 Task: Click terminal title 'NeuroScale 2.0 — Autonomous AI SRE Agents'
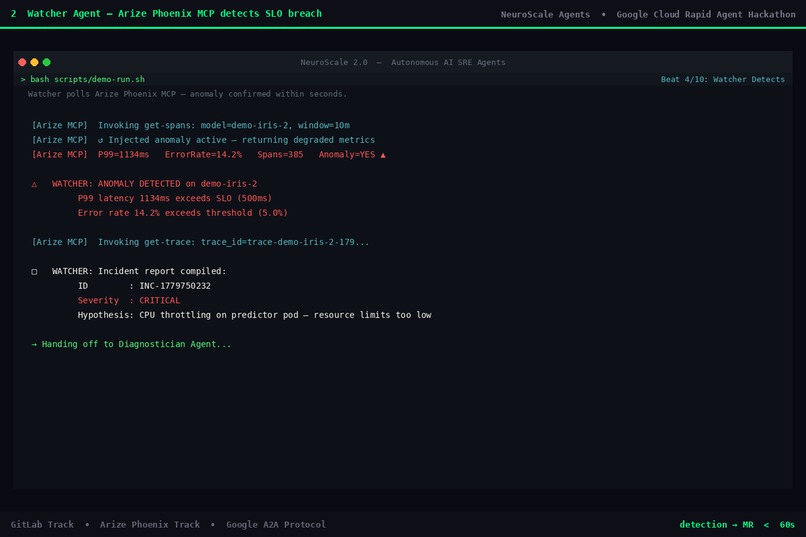pyautogui.click(x=403, y=62)
